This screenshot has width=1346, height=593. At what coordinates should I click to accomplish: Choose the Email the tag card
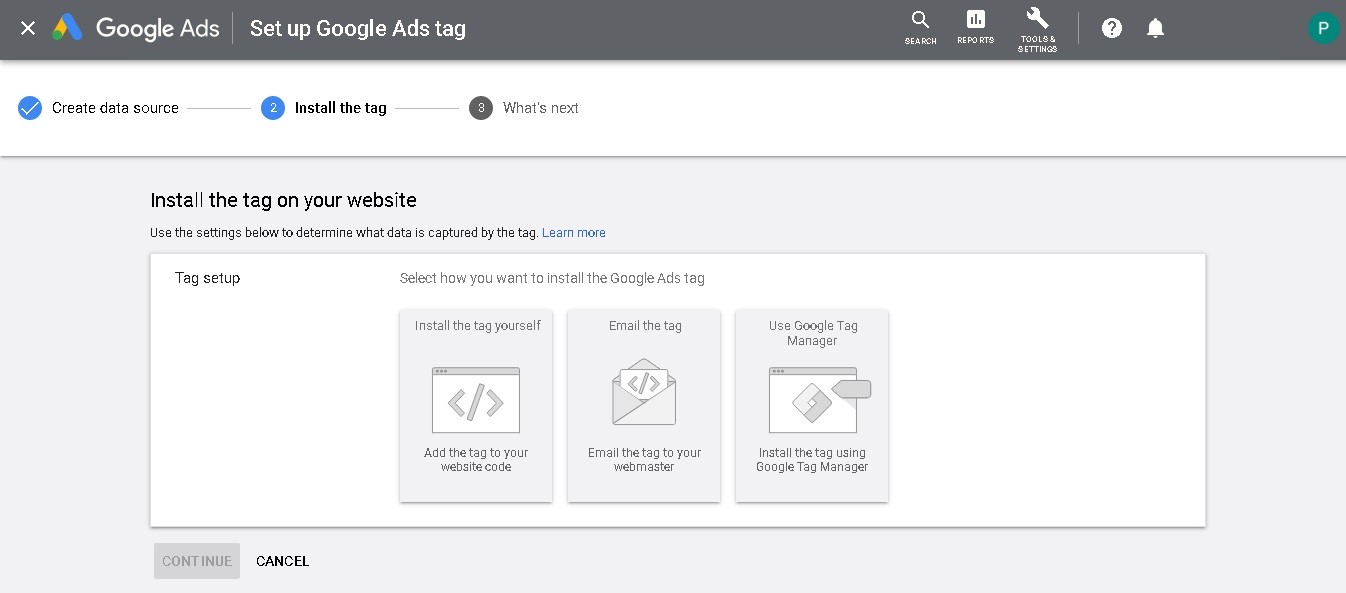coord(644,405)
